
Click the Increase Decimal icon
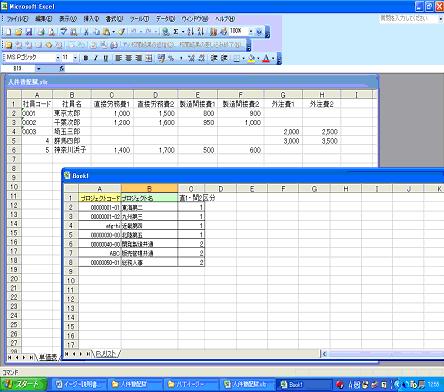(191, 58)
